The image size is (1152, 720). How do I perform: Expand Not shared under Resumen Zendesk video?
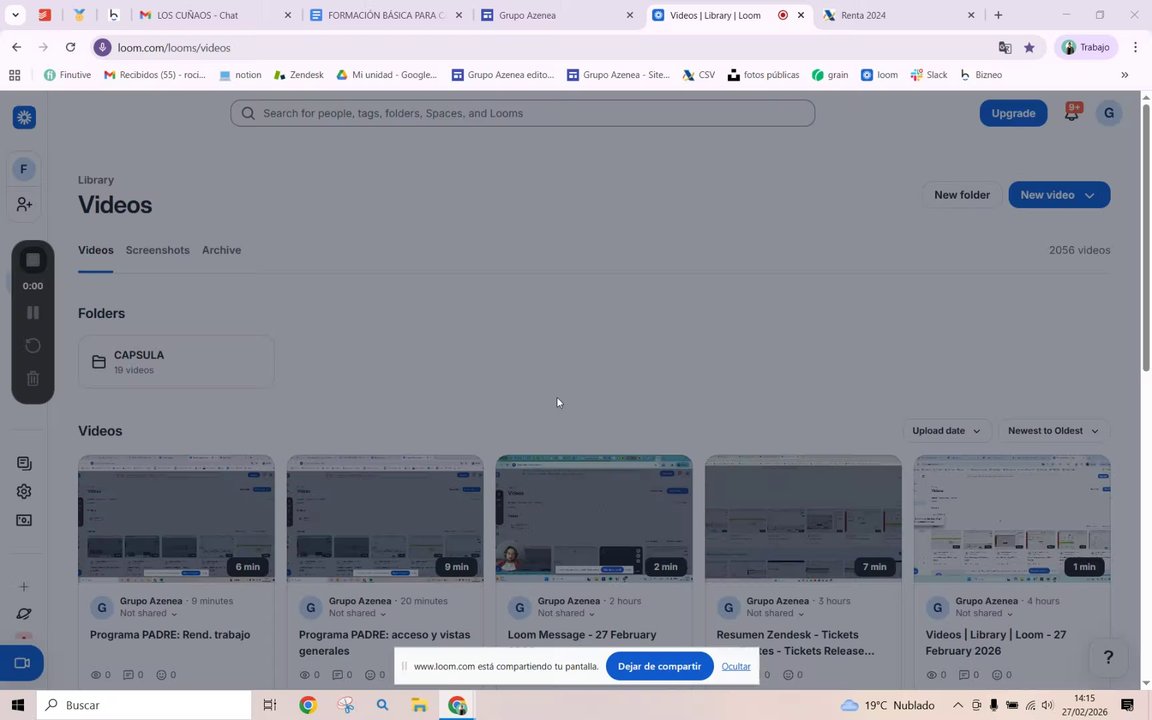pos(775,613)
